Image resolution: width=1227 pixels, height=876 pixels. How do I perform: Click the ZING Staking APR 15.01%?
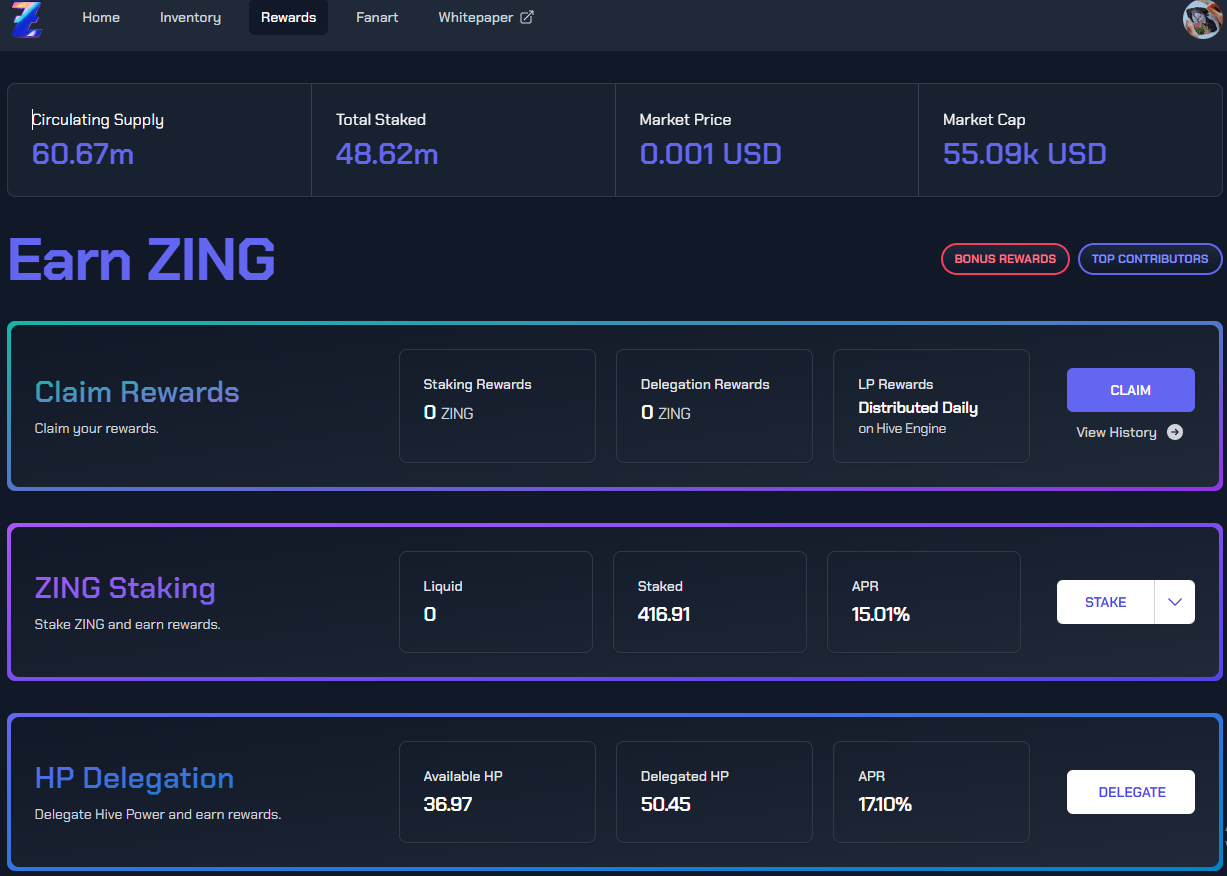[x=881, y=614]
